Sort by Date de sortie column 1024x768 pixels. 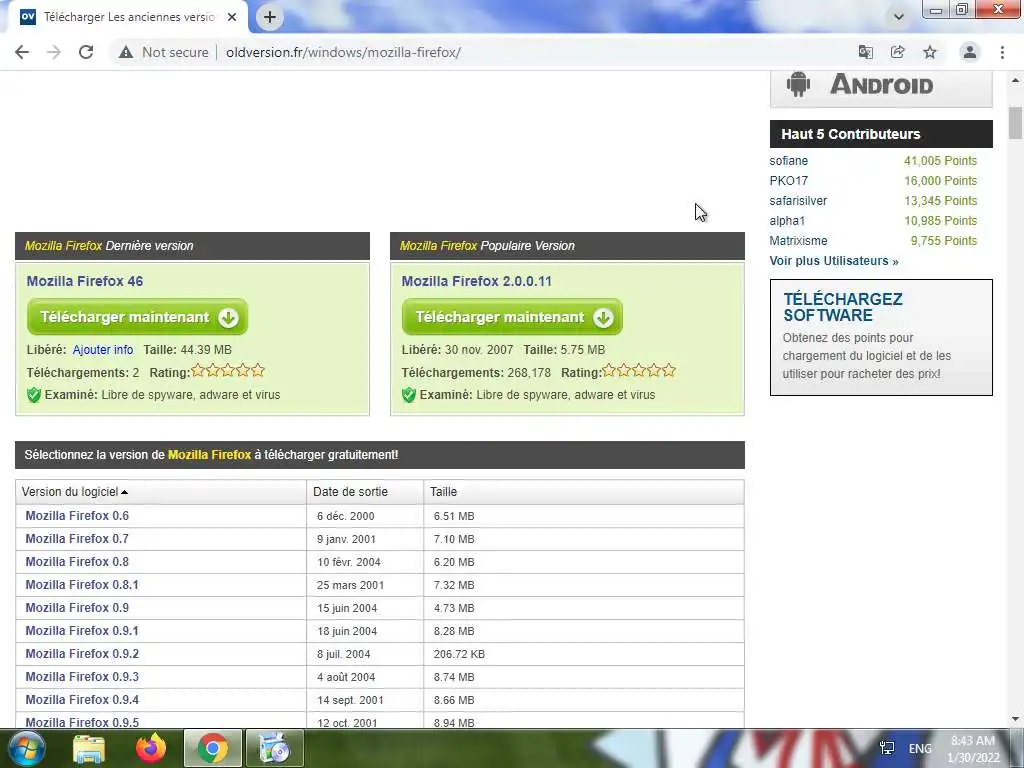(x=364, y=492)
